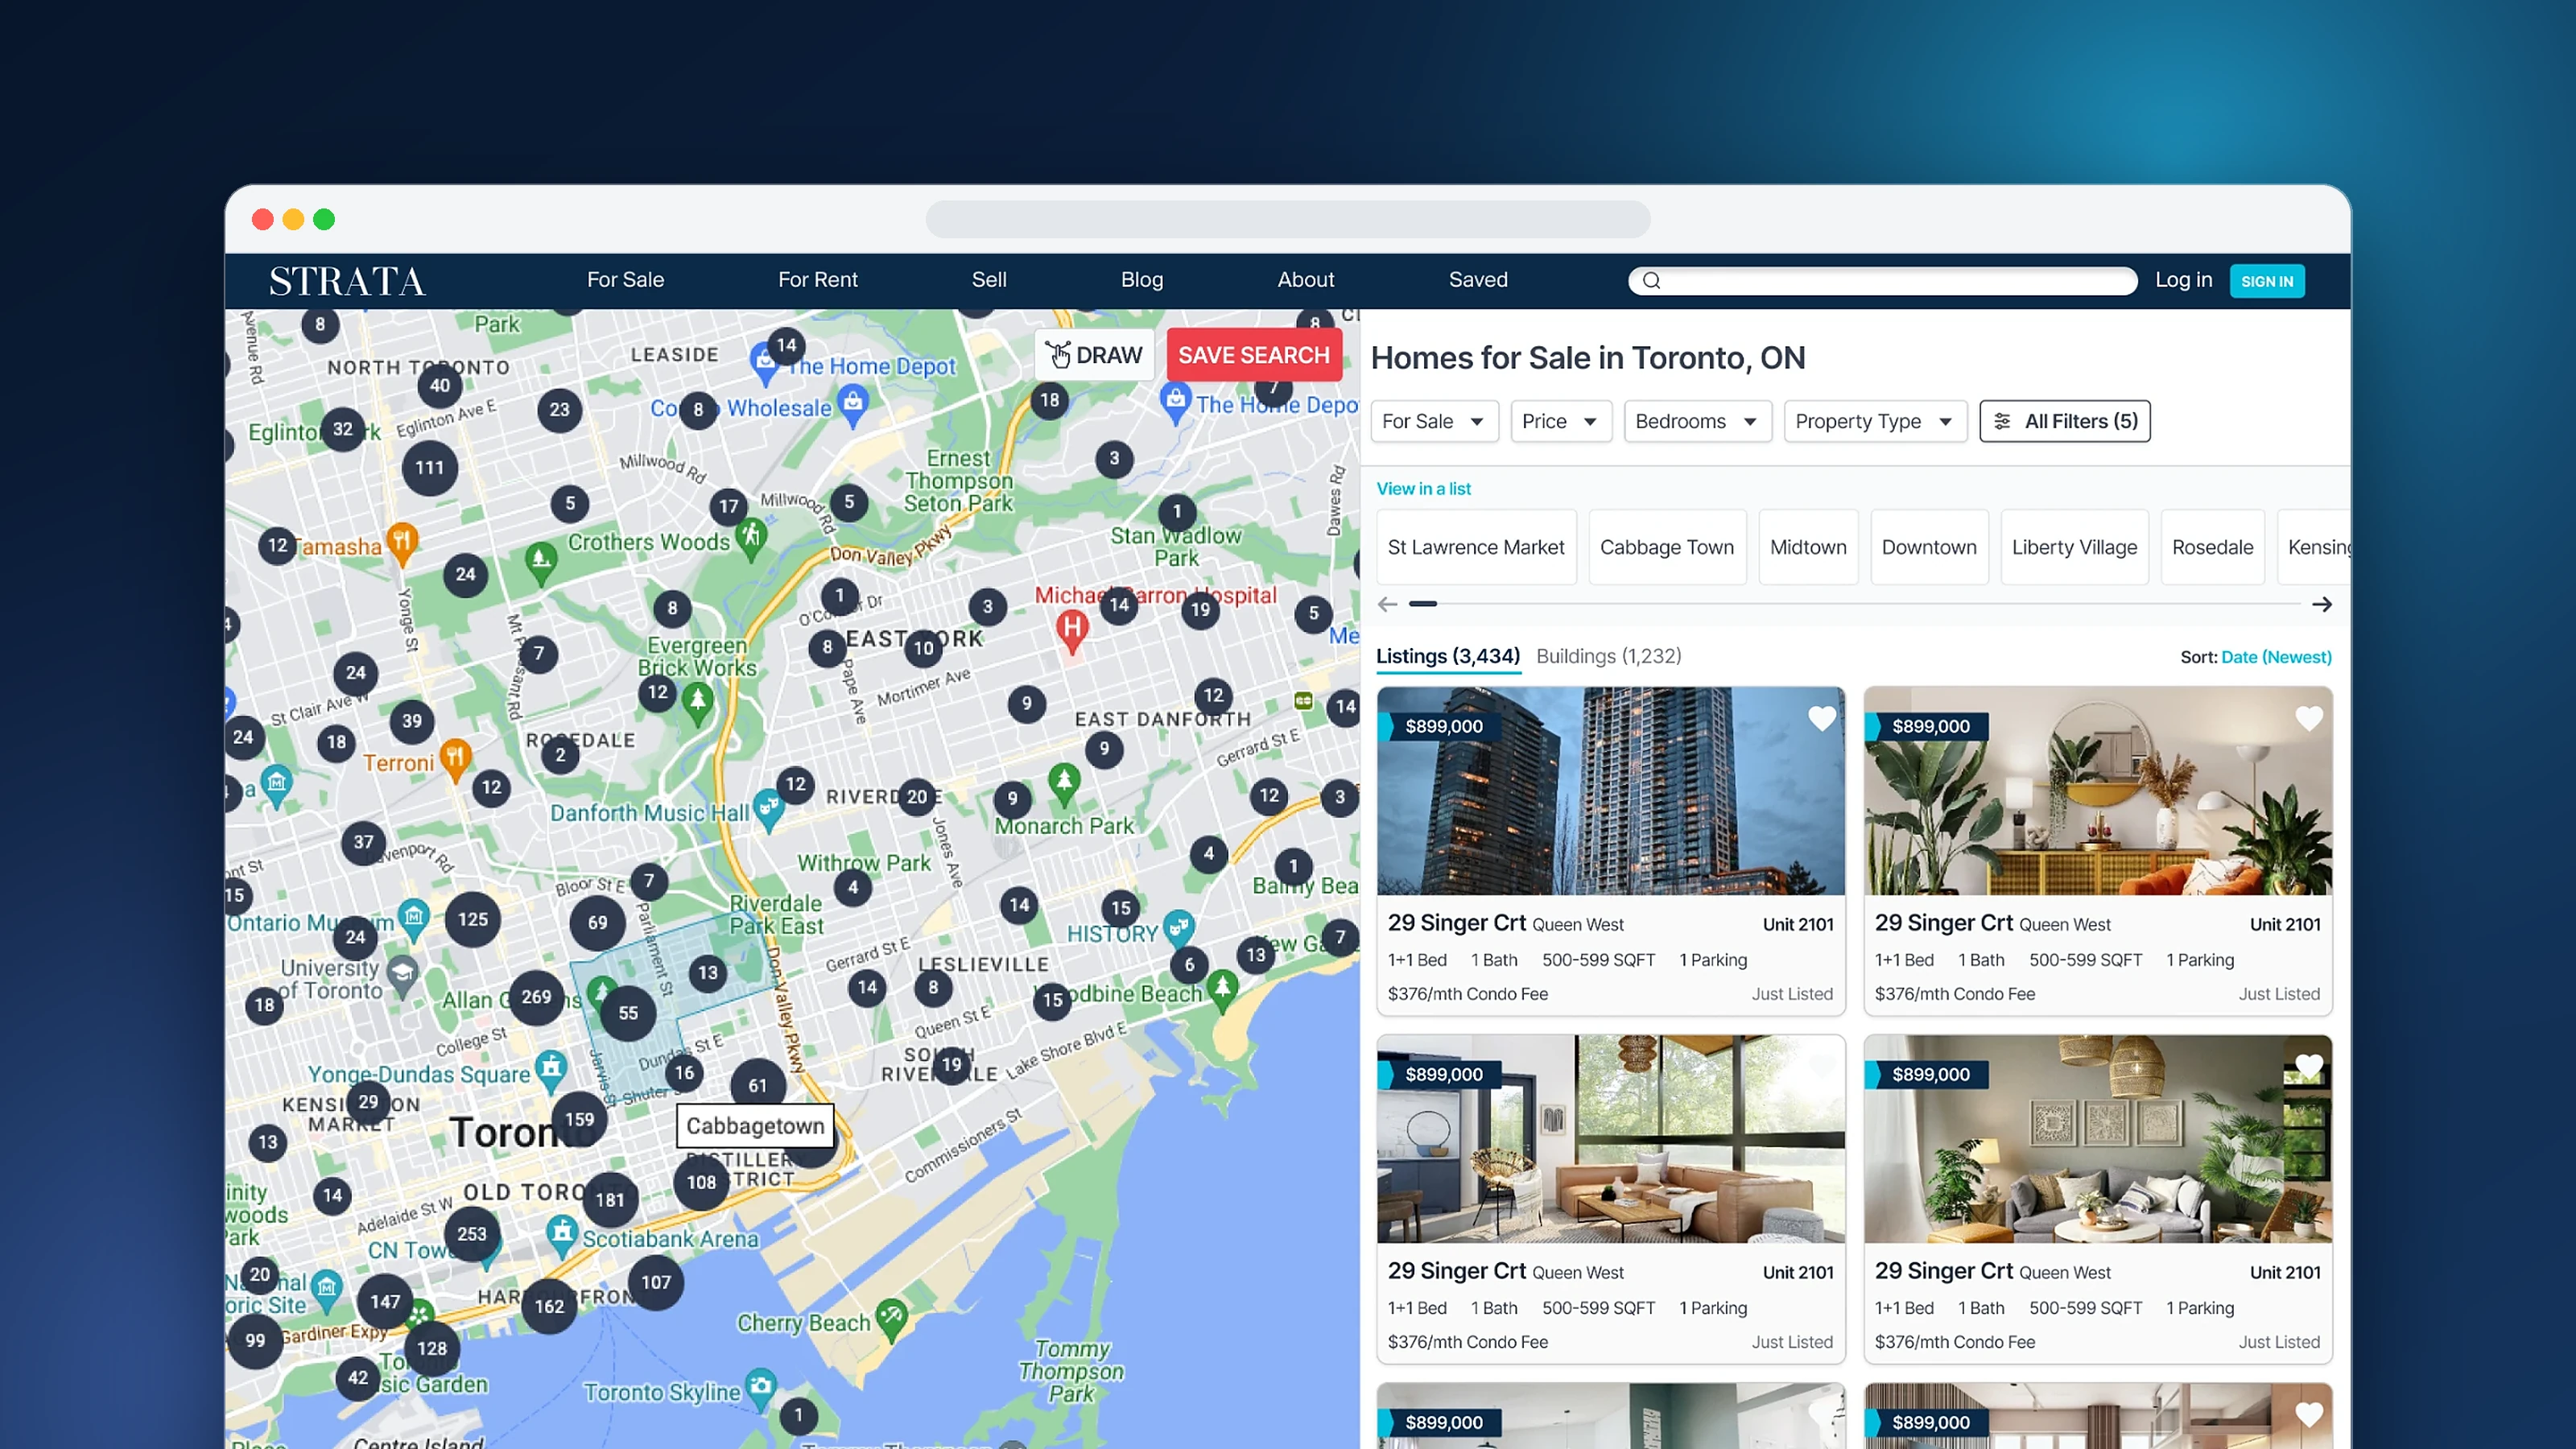Open the leather sofa living room listing photo

[1610, 1139]
